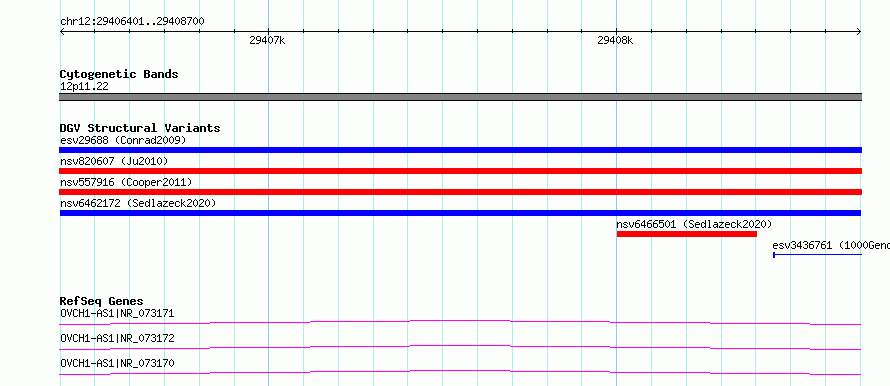The image size is (890, 386).
Task: Open the OVCH1-AS1|NR_073171 gene label
Action: pos(117,313)
